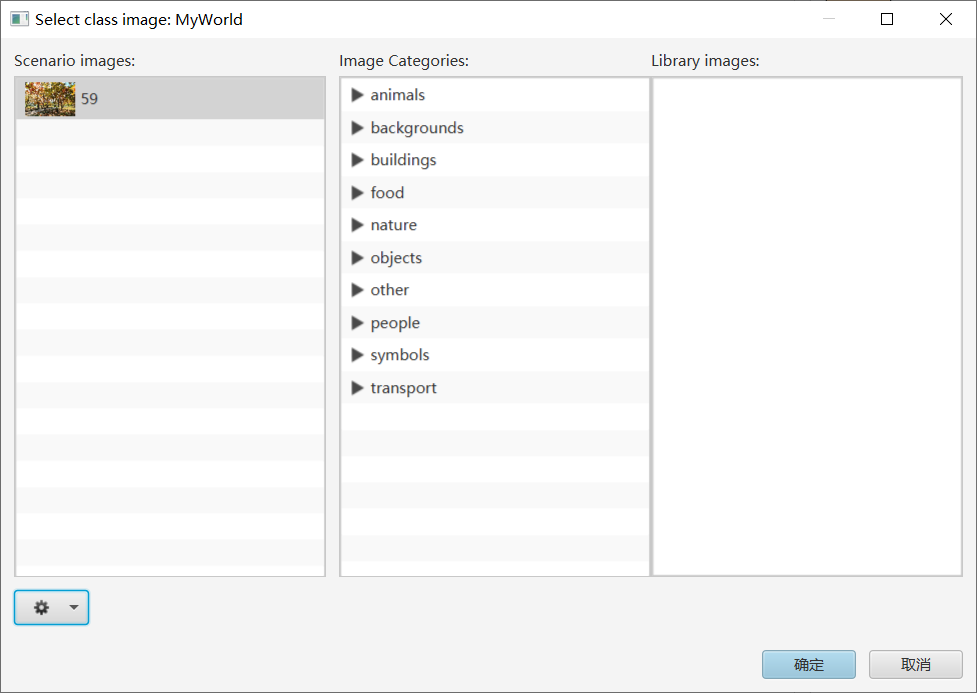
Task: Click the triangle icon next to food
Action: pos(357,193)
